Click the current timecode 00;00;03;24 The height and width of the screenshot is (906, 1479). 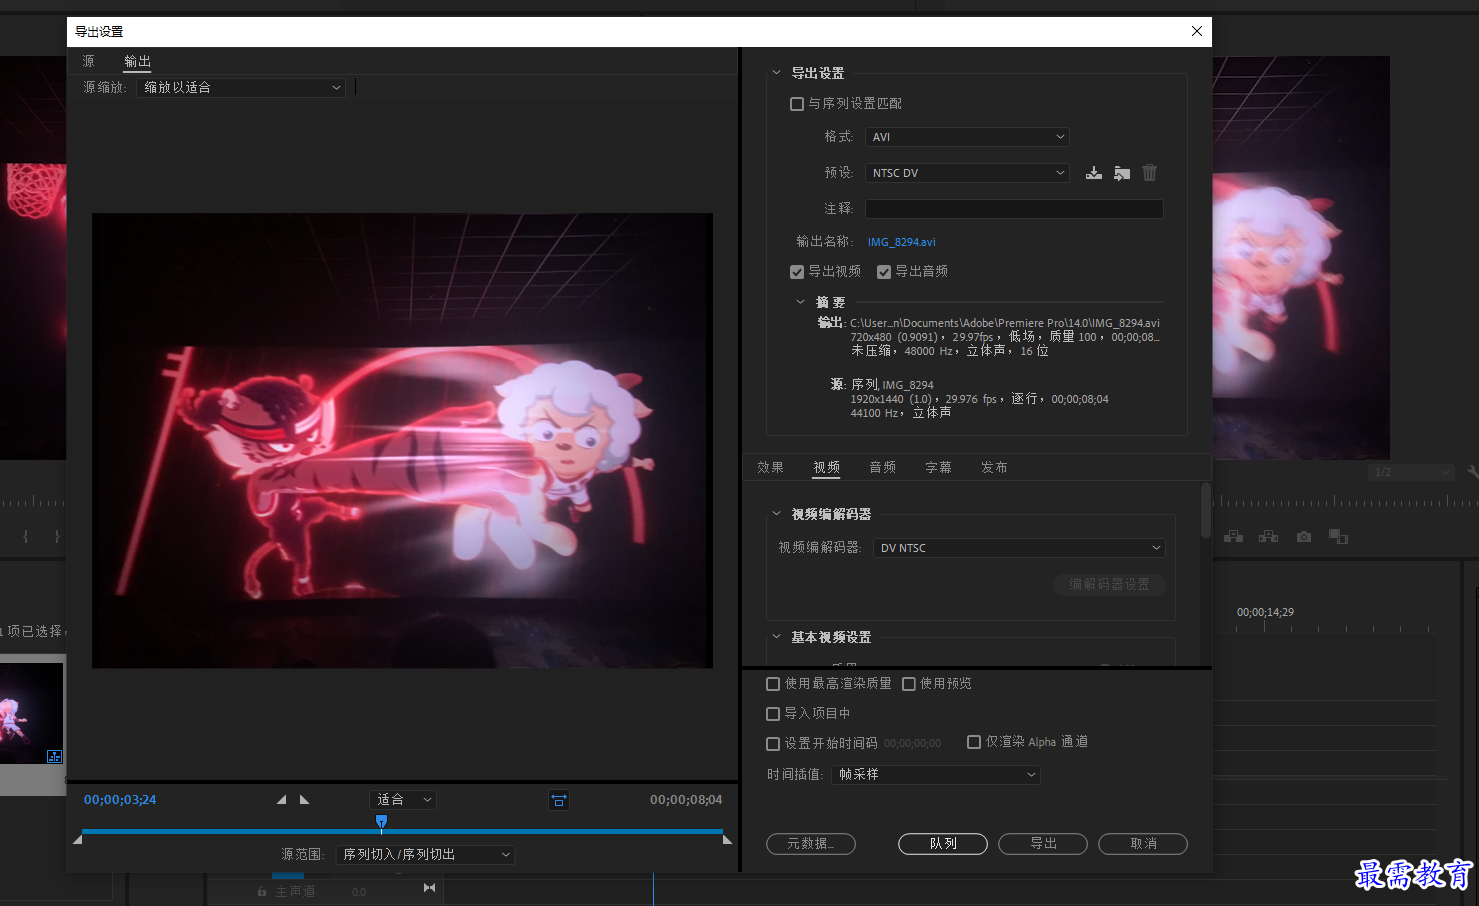[x=120, y=800]
